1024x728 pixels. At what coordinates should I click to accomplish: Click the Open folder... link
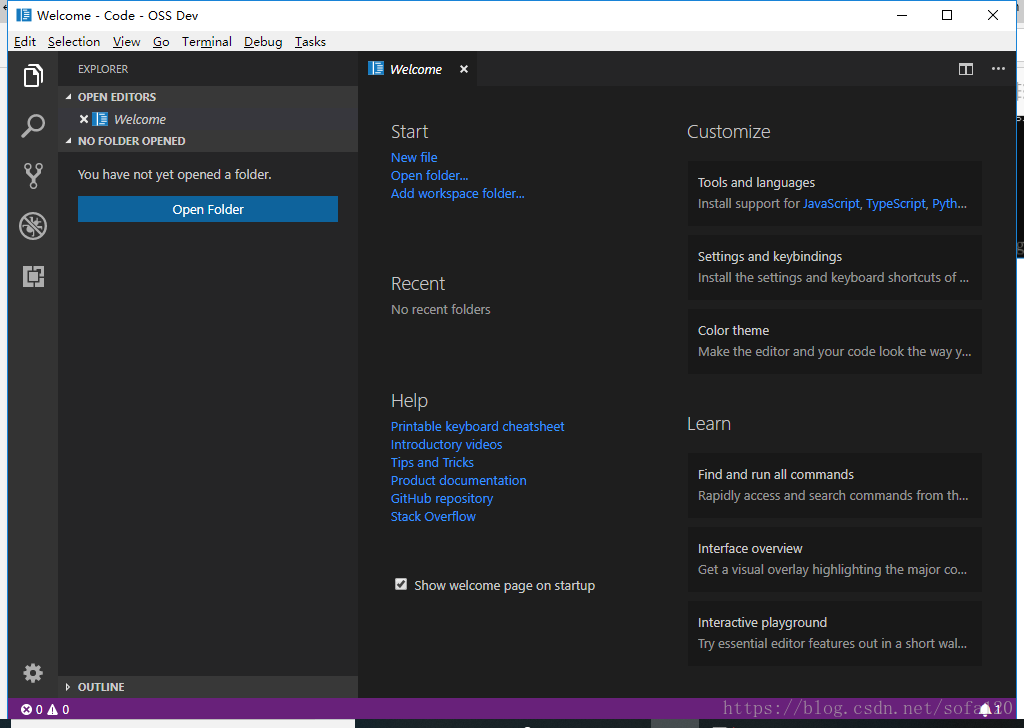(429, 176)
